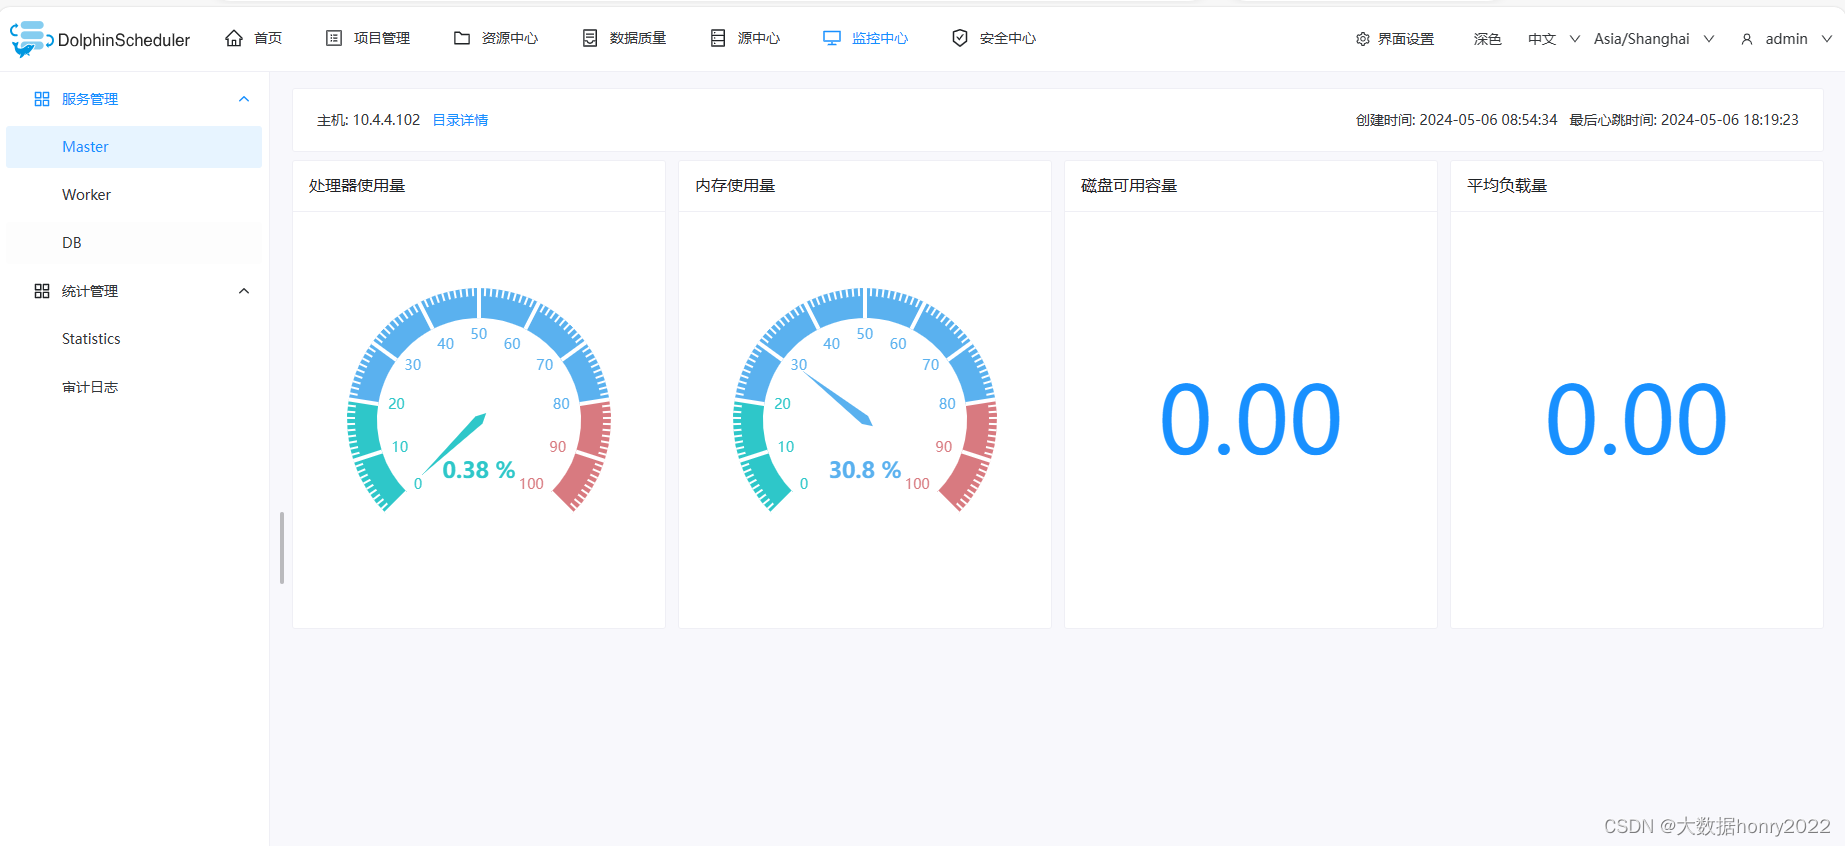The height and width of the screenshot is (846, 1845).
Task: Click the 最后心跳时间 18:19:23 text
Action: 1684,120
